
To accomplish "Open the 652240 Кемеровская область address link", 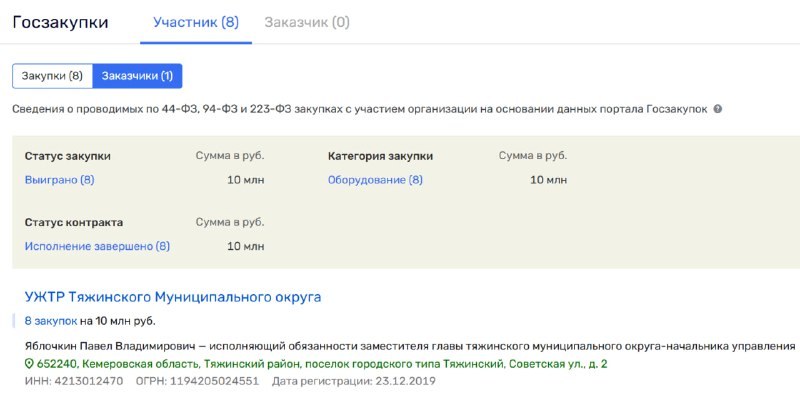I will pos(322,364).
